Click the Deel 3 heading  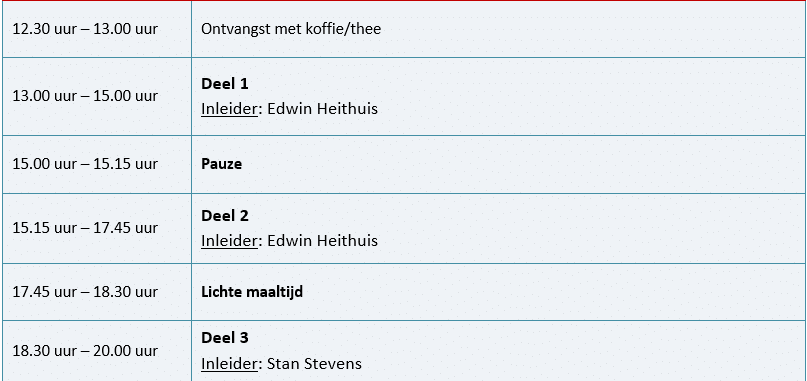224,338
